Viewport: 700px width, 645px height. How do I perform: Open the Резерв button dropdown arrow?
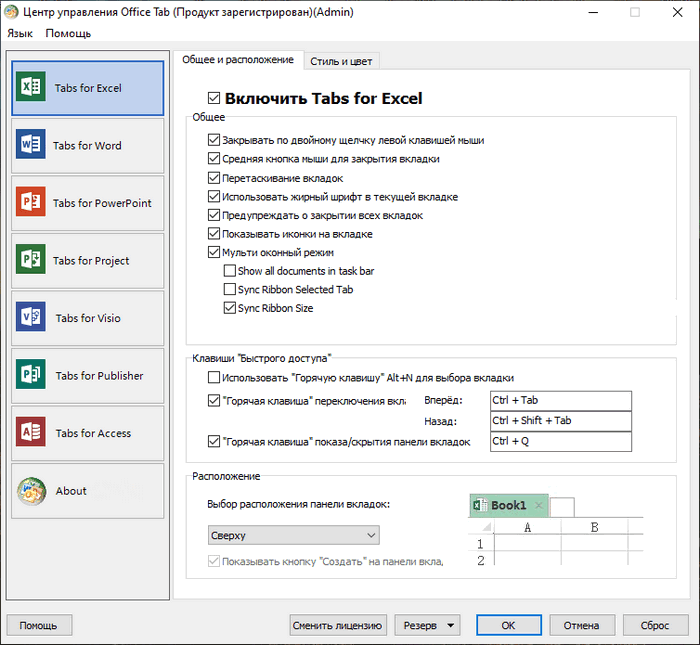coord(451,625)
